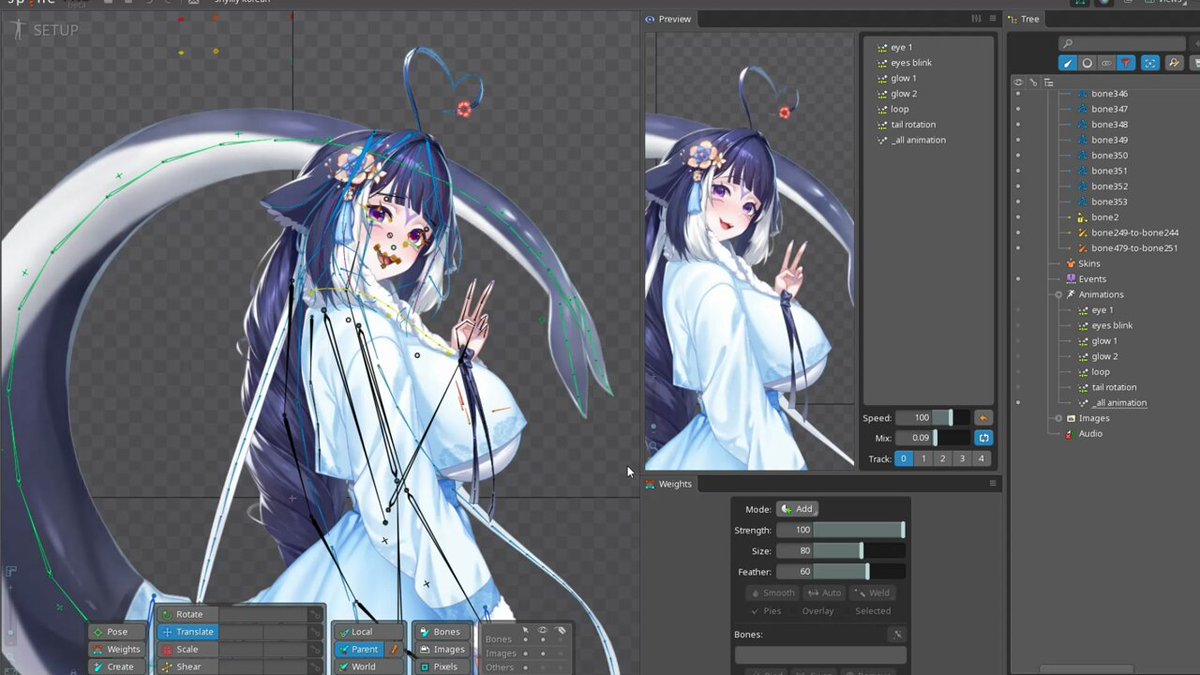1200x675 pixels.
Task: Select the Pose tool
Action: pos(117,632)
